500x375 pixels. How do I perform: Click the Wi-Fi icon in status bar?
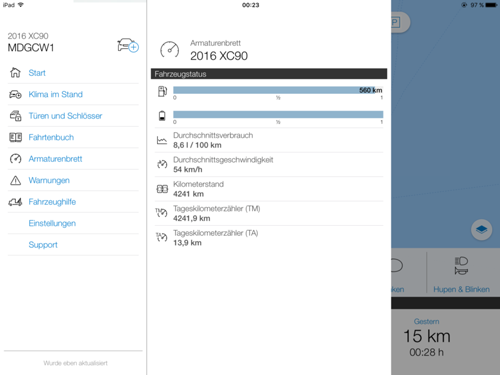pyautogui.click(x=21, y=5)
